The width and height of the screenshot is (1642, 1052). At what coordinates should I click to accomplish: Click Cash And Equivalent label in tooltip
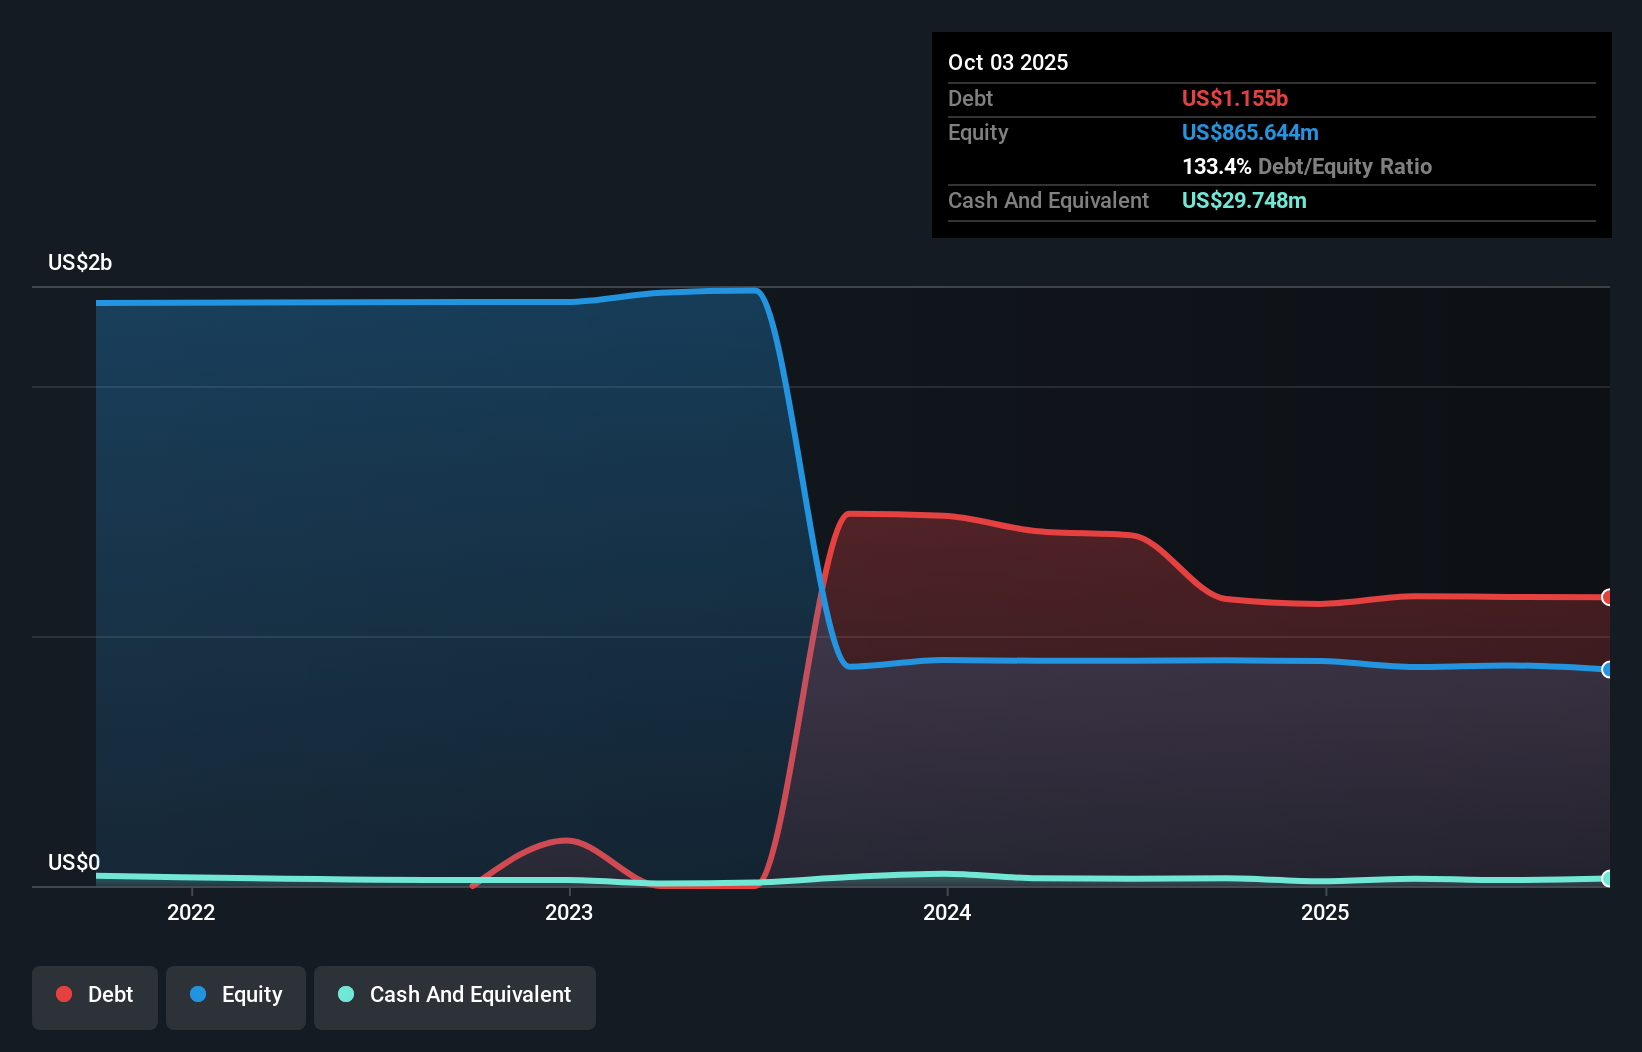pos(1048,200)
